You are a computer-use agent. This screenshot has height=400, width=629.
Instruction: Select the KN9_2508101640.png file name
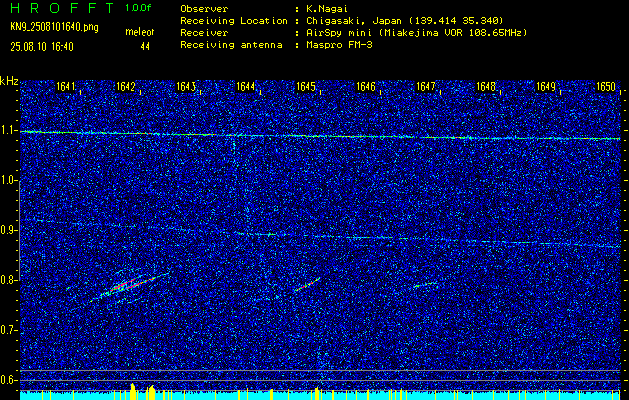[x=54, y=28]
